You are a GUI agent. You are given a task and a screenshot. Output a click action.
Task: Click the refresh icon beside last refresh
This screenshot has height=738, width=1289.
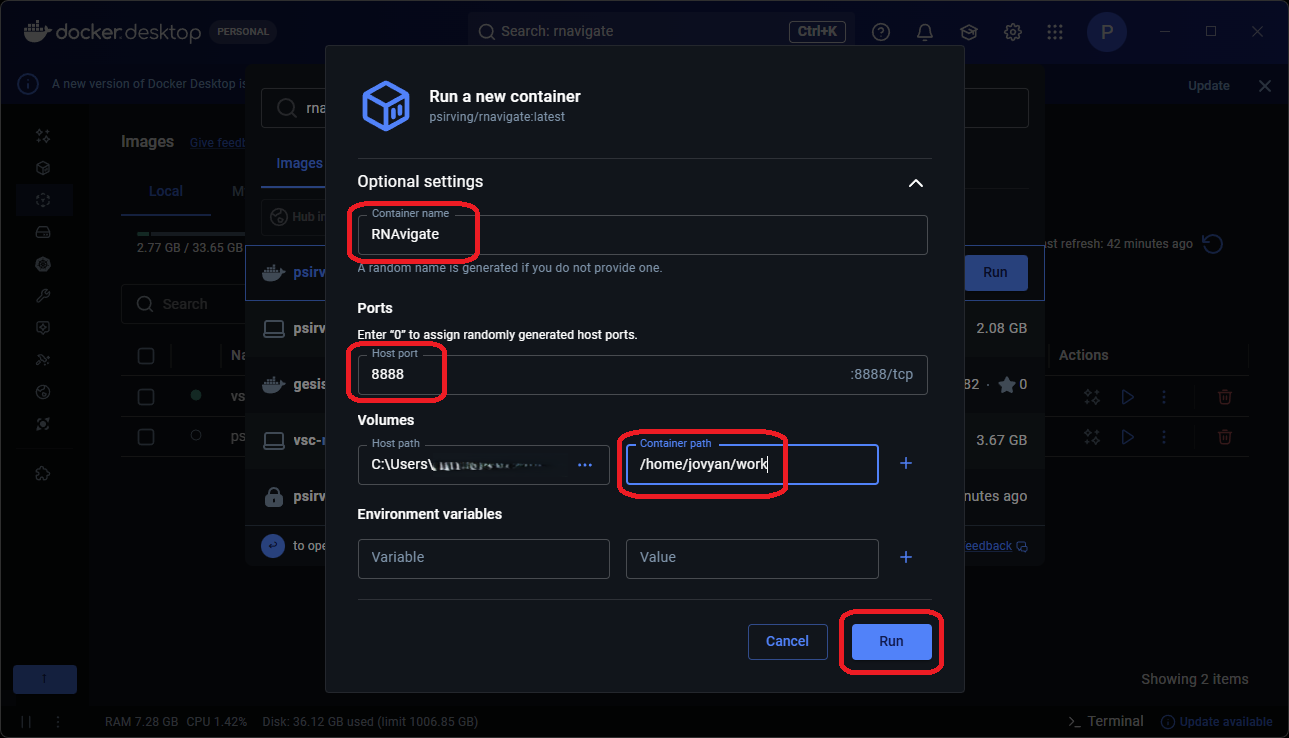coord(1213,244)
